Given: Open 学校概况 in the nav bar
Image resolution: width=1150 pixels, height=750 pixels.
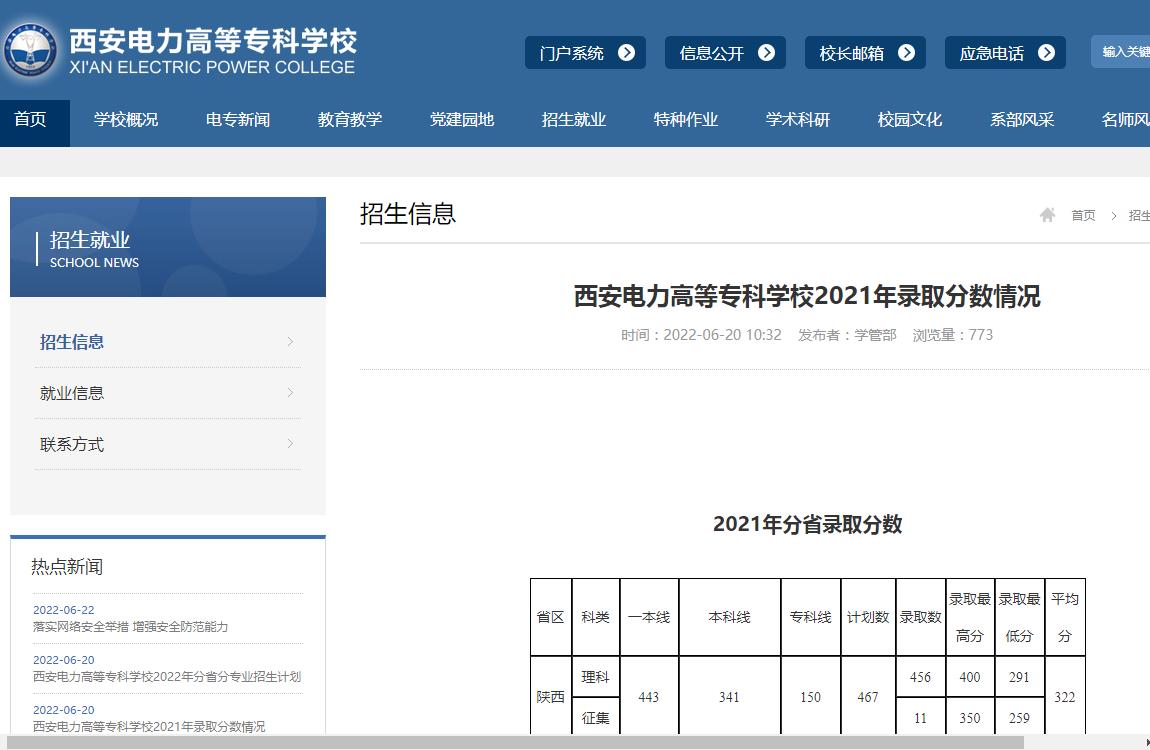Looking at the screenshot, I should (x=126, y=120).
